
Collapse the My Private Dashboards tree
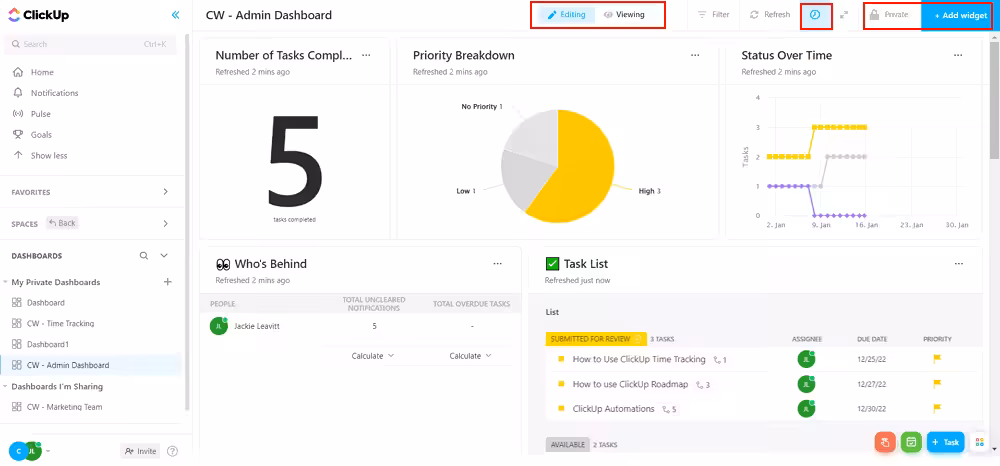pos(6,282)
